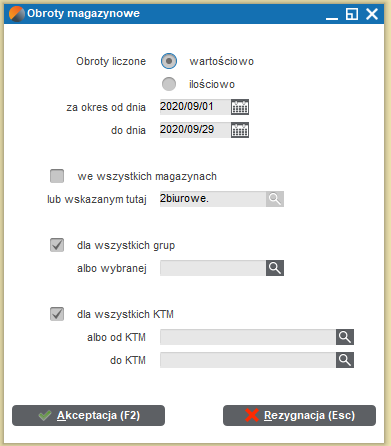This screenshot has width=391, height=446.
Task: Click the application logo in title bar
Action: coord(17,14)
